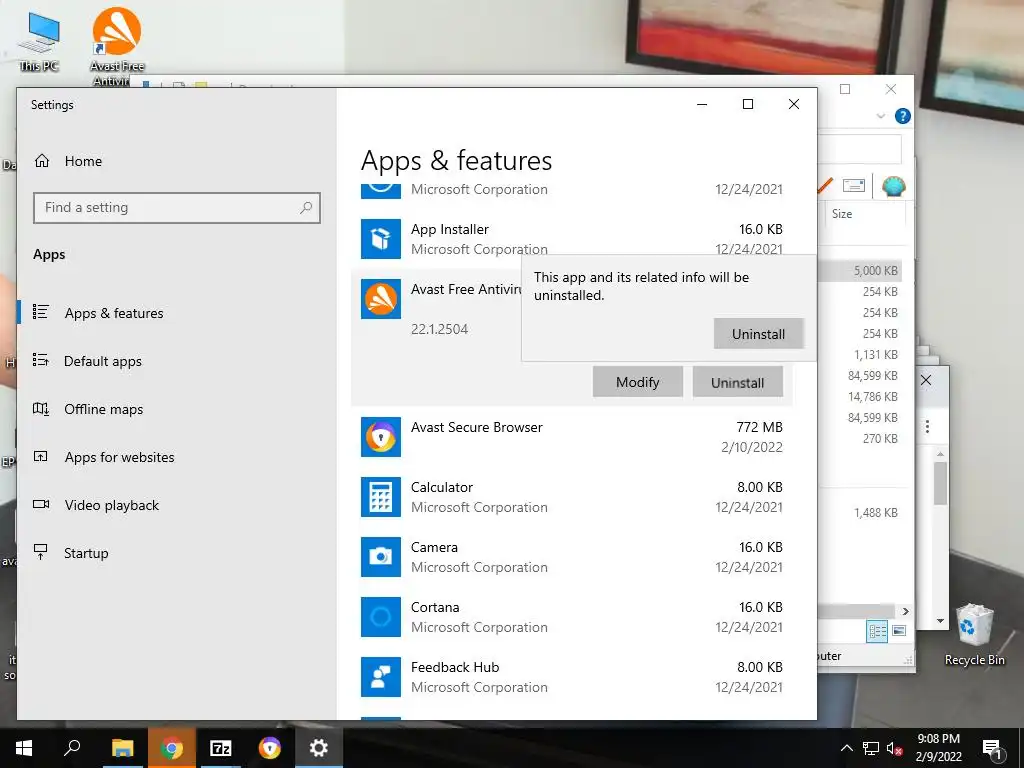Viewport: 1024px width, 768px height.
Task: Click Size column header in background window
Action: click(842, 214)
